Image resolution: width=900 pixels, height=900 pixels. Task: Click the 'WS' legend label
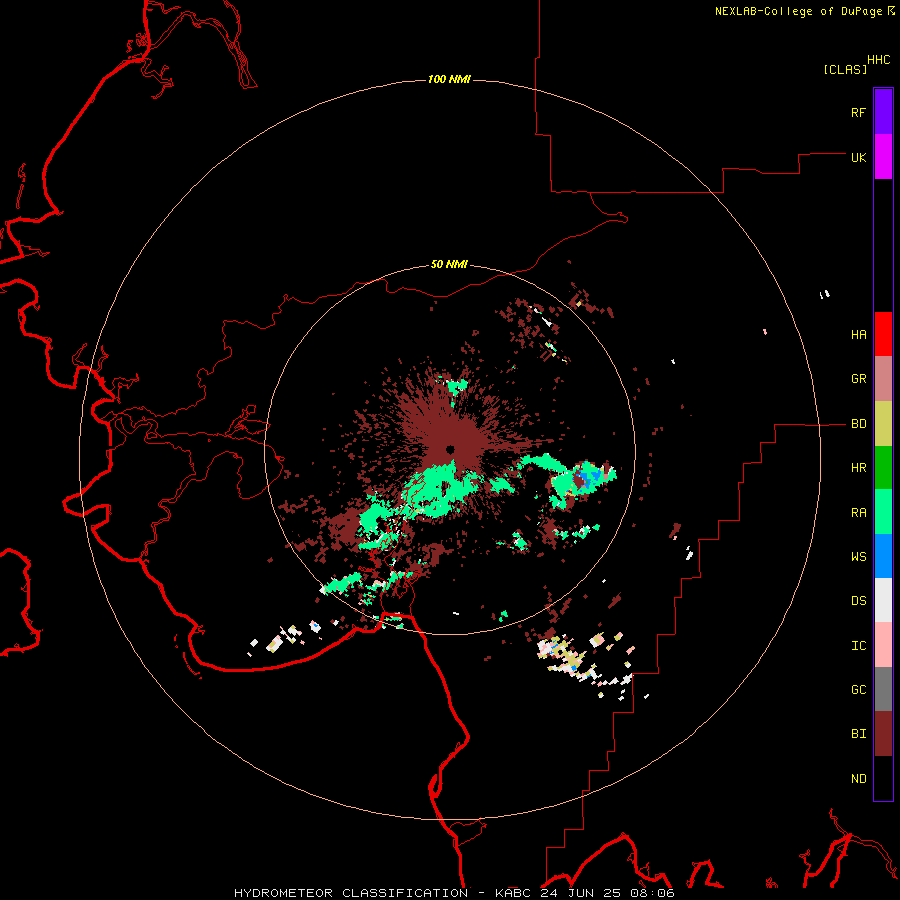point(858,557)
